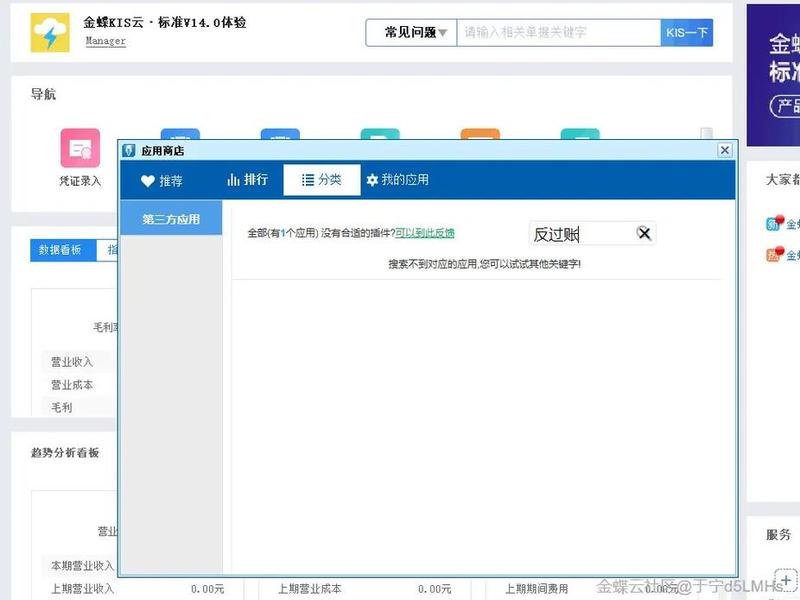Image resolution: width=800 pixels, height=600 pixels.
Task: Open the 凭证录入 navigation icon
Action: pyautogui.click(x=80, y=148)
